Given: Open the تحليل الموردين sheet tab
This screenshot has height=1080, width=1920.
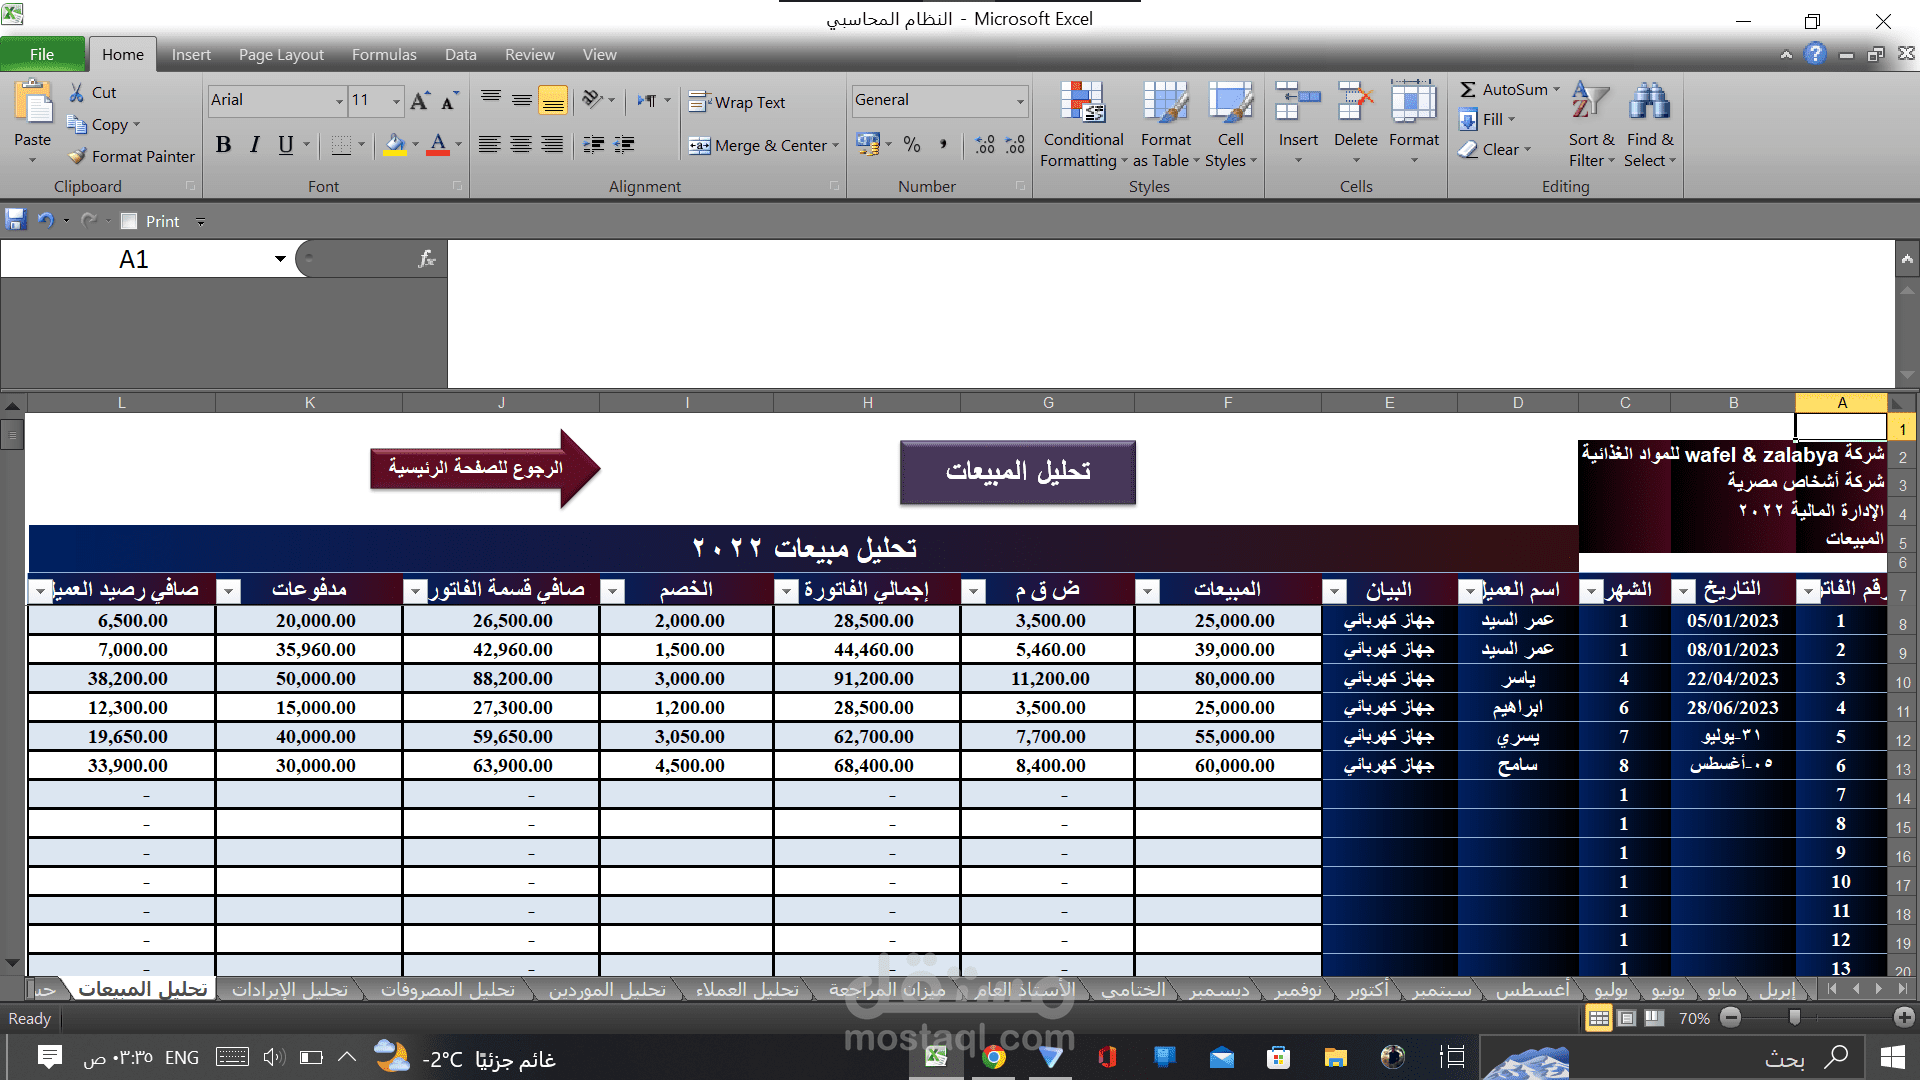Looking at the screenshot, I should (607, 990).
